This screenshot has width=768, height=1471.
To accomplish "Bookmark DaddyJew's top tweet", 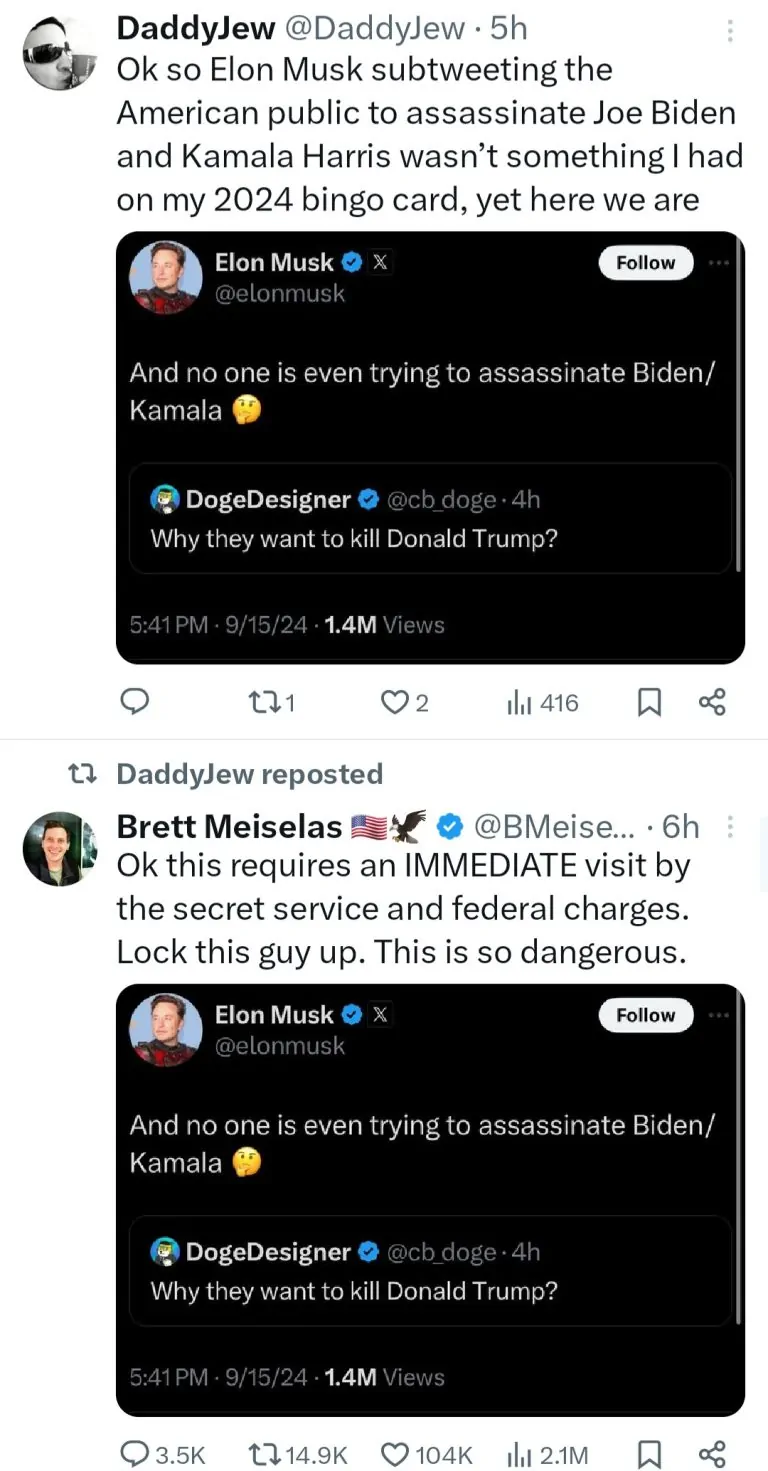I will coord(649,703).
